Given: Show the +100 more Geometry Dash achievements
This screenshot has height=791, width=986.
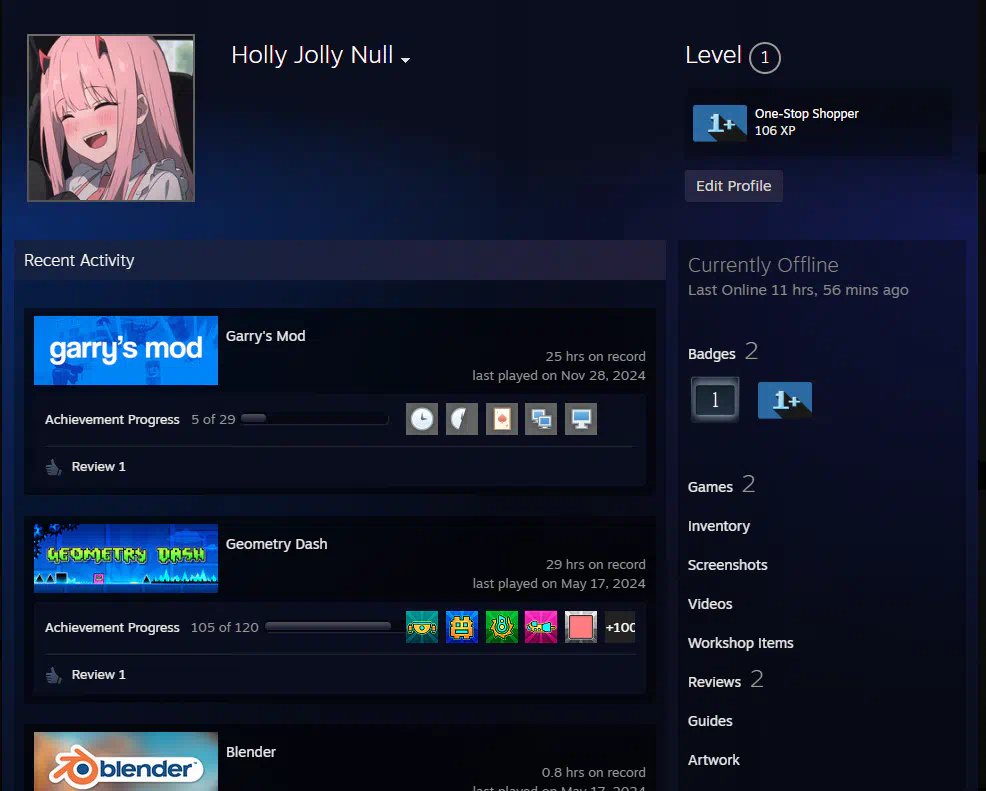Looking at the screenshot, I should pyautogui.click(x=620, y=627).
